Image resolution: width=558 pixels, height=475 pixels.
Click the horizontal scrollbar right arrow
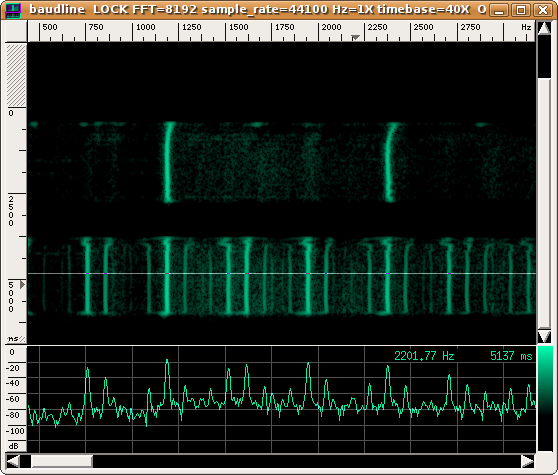(528, 461)
